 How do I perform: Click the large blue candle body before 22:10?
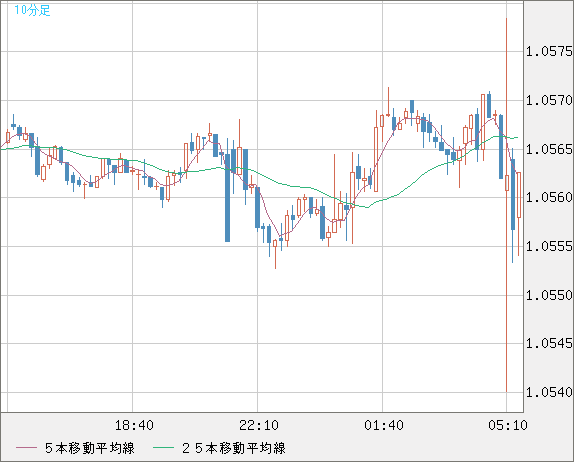click(x=227, y=198)
